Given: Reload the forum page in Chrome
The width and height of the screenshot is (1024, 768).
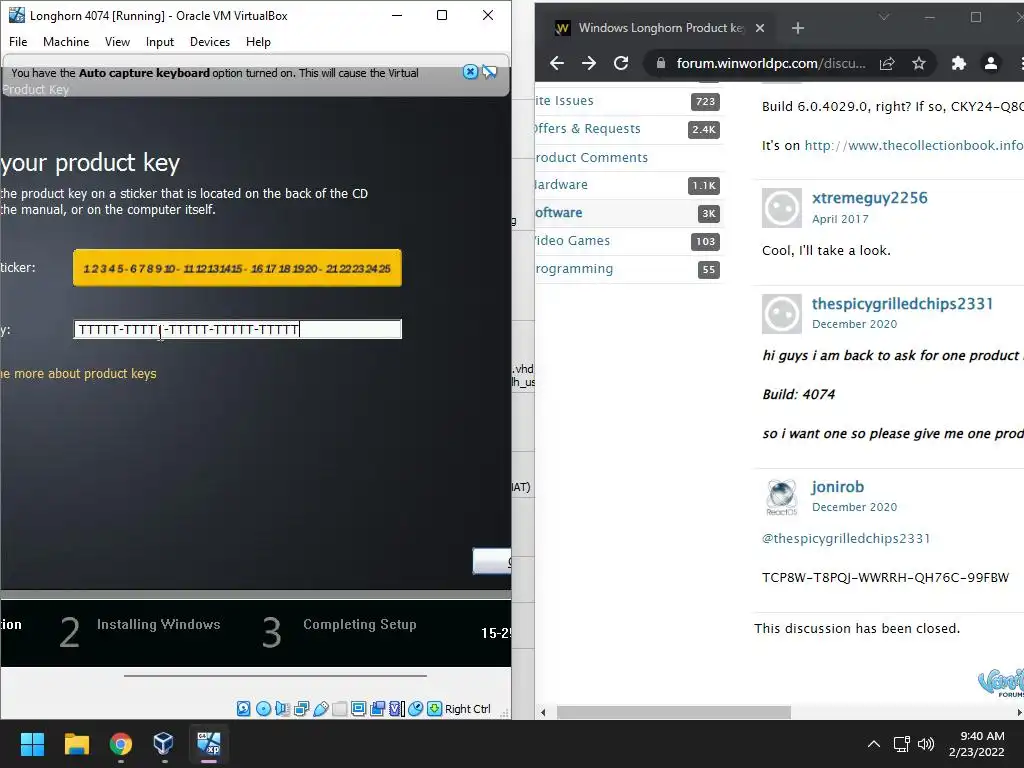Looking at the screenshot, I should [621, 63].
